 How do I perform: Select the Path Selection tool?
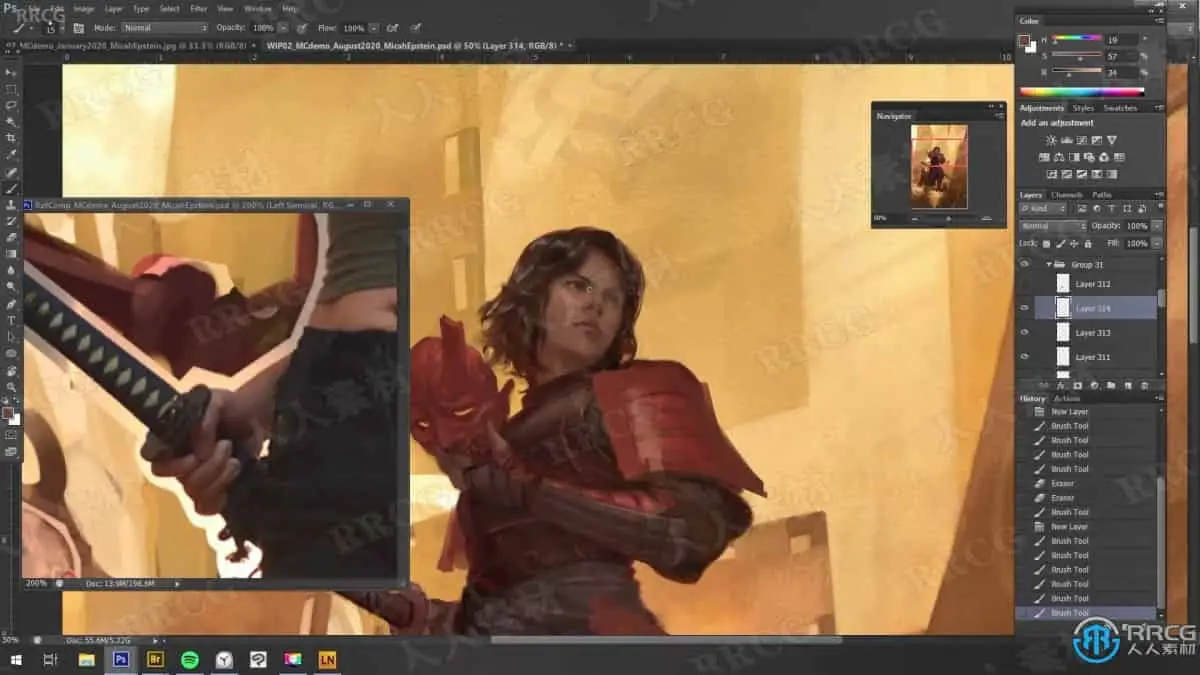point(12,336)
